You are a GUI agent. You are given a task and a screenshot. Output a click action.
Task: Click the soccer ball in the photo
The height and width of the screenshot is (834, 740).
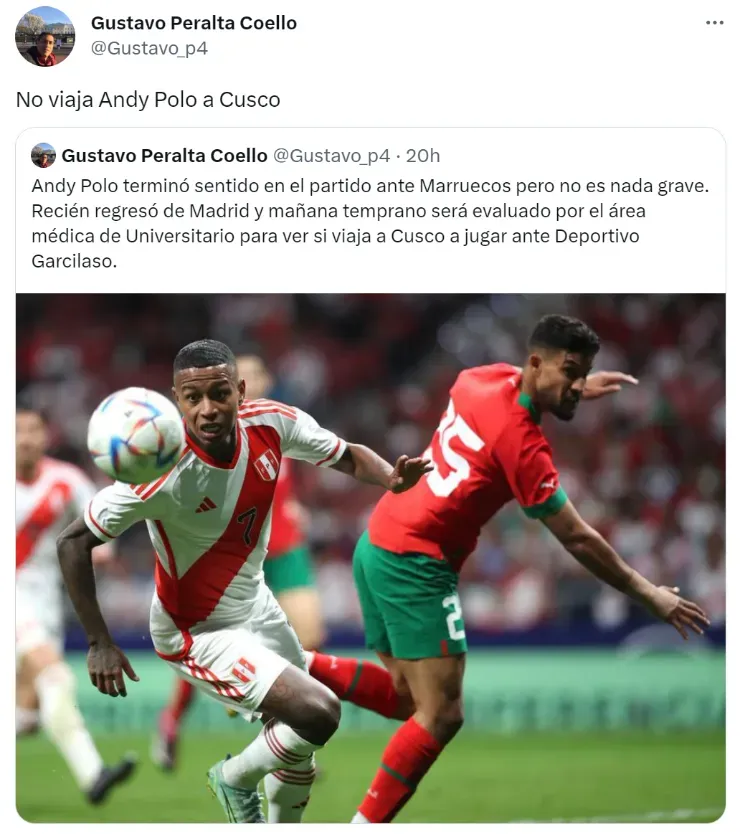pos(136,435)
